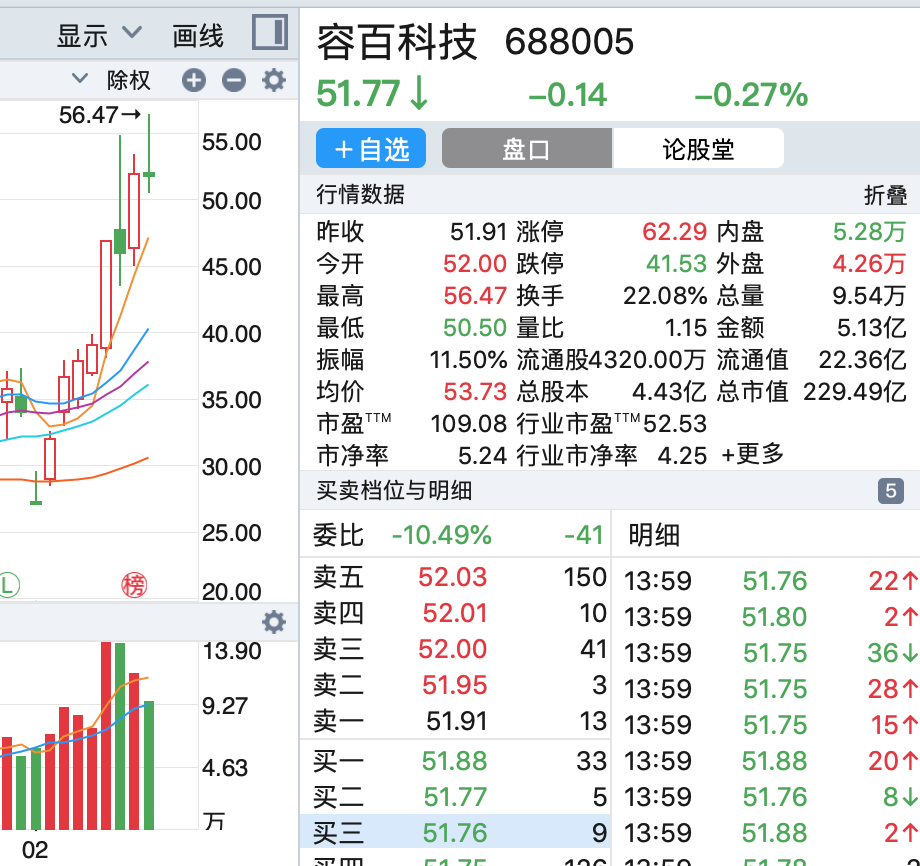
Task: Expand more quote data via +更多
Action: coord(752,454)
